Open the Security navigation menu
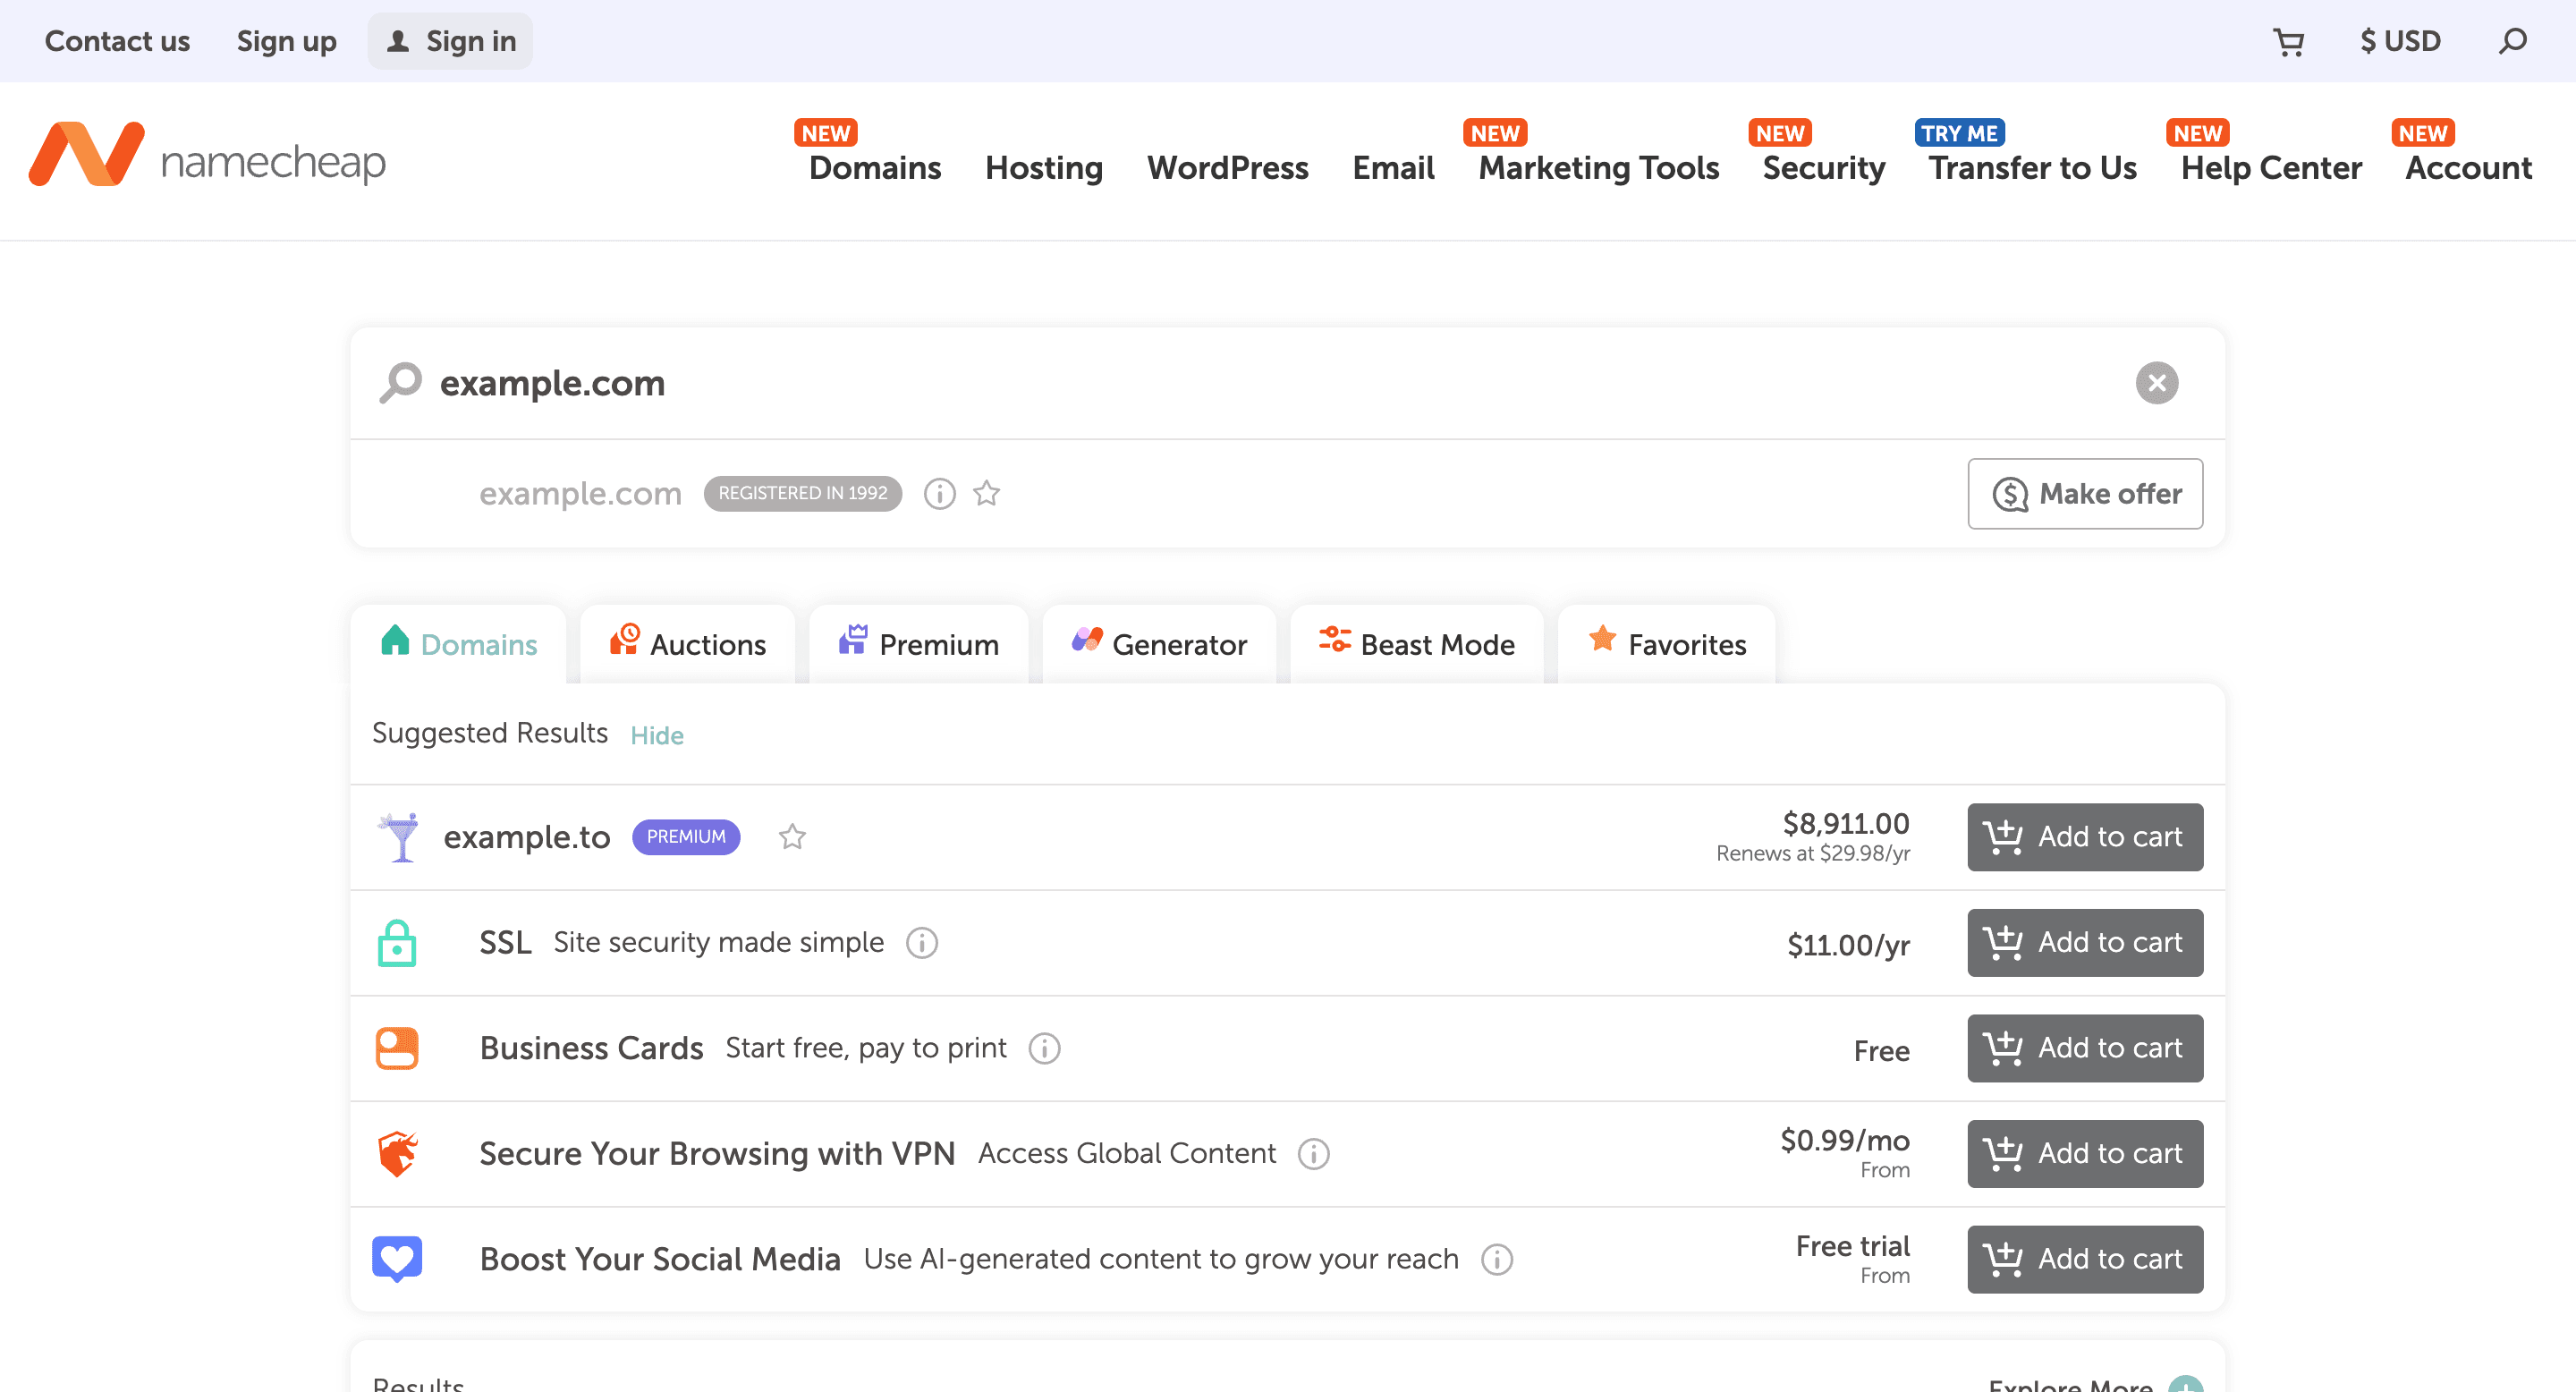 point(1824,168)
